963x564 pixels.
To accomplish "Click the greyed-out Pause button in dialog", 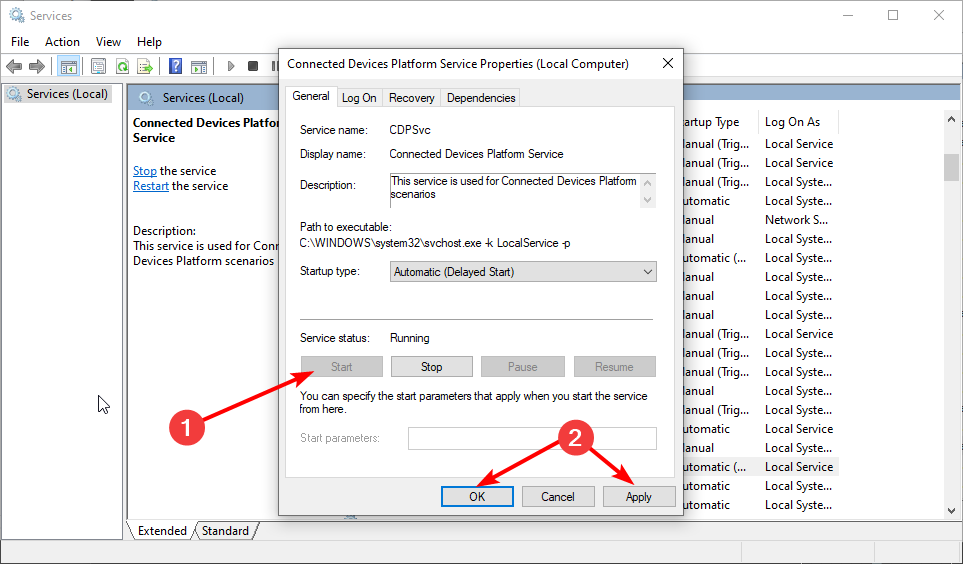I will point(523,367).
